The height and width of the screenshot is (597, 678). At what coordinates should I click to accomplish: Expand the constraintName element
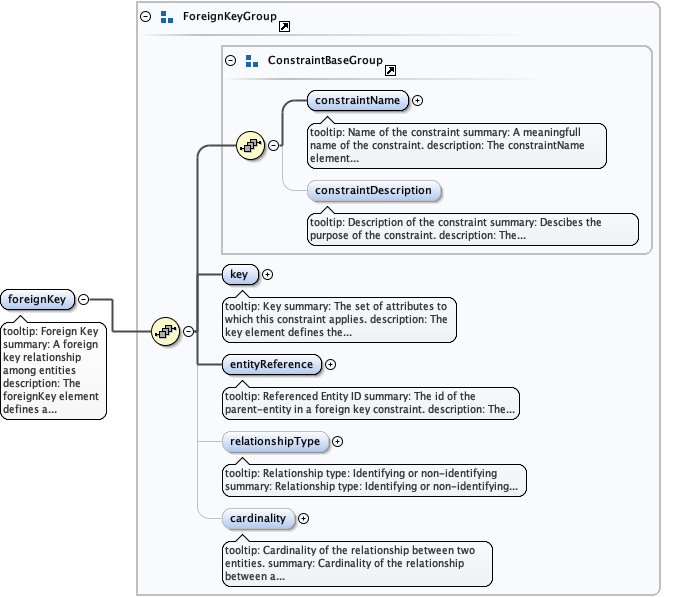(418, 100)
